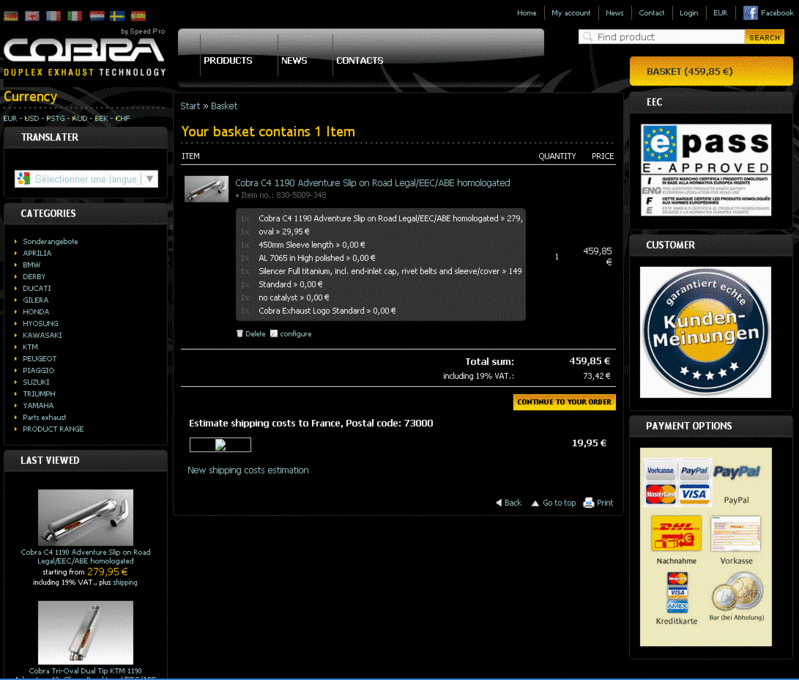The height and width of the screenshot is (680, 799).
Task: Click the configure pencil icon
Action: 274,333
